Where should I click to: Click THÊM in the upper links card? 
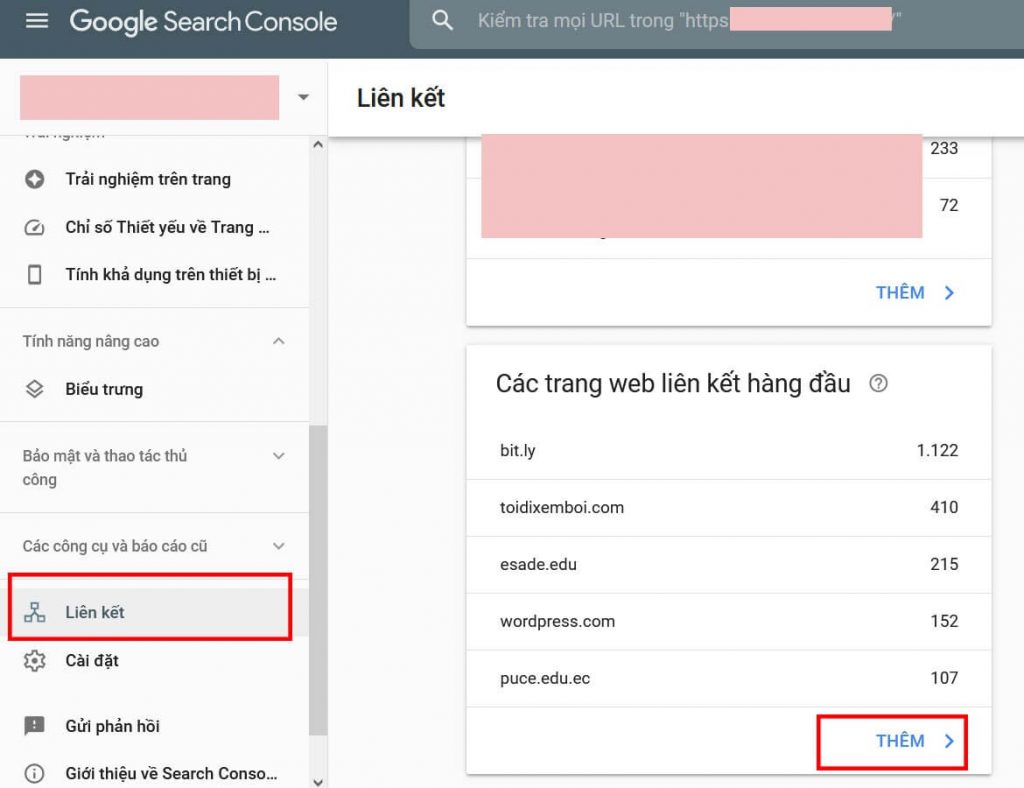[x=900, y=292]
